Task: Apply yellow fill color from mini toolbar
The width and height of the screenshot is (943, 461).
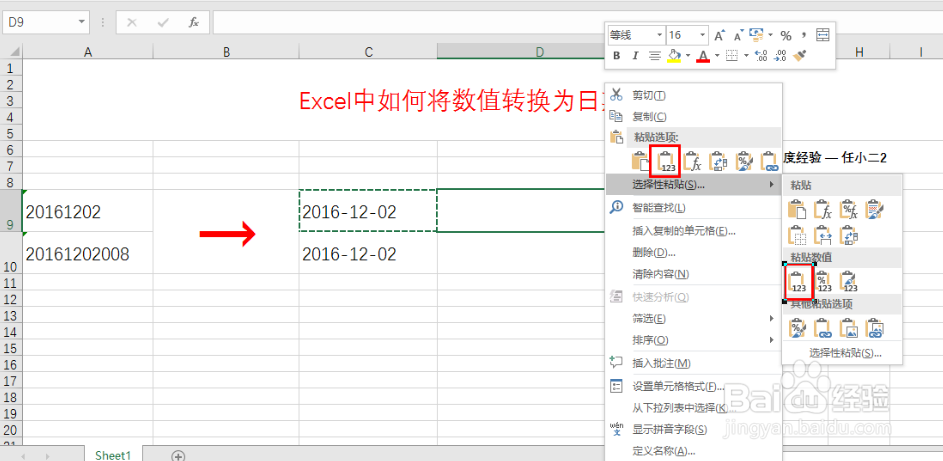Action: 674,55
